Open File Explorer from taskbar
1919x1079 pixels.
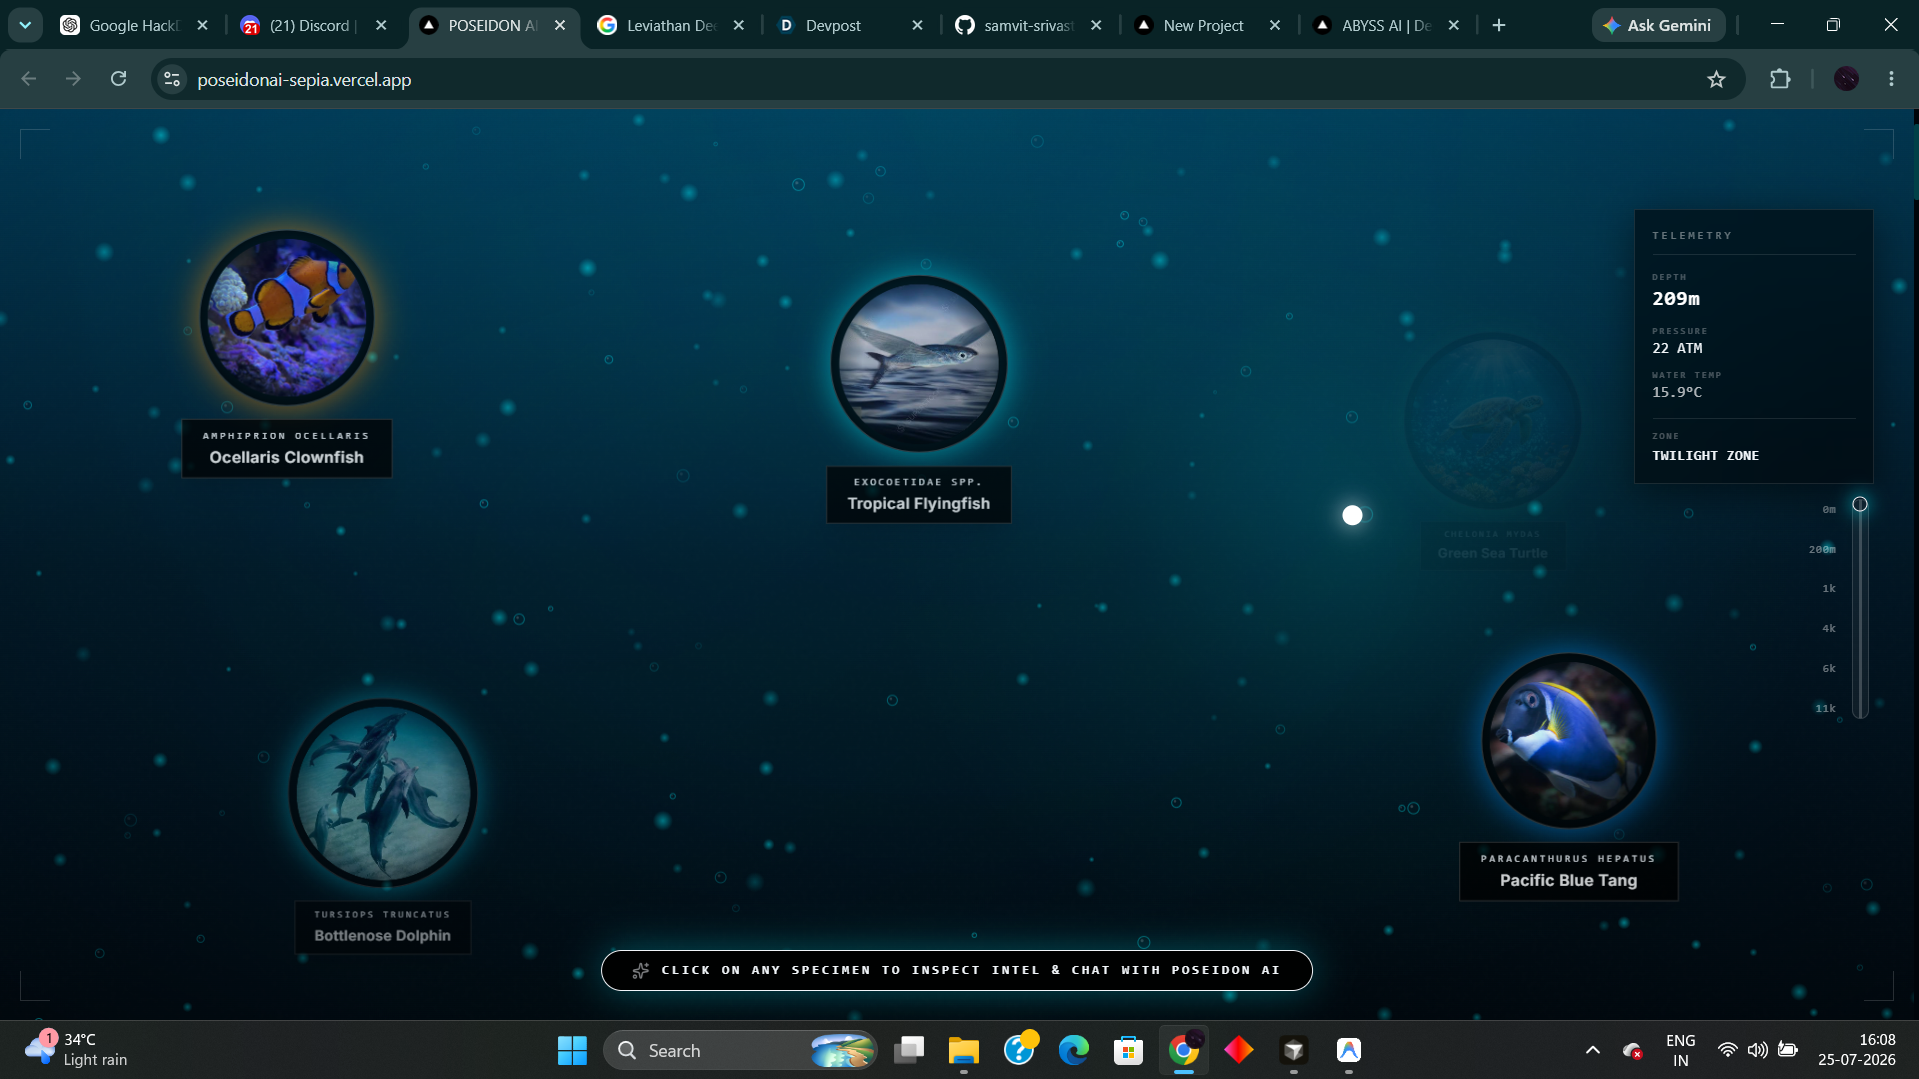pyautogui.click(x=964, y=1050)
